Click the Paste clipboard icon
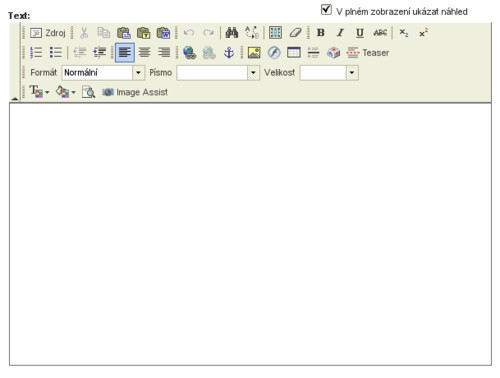The width and height of the screenshot is (500, 378). 123,33
